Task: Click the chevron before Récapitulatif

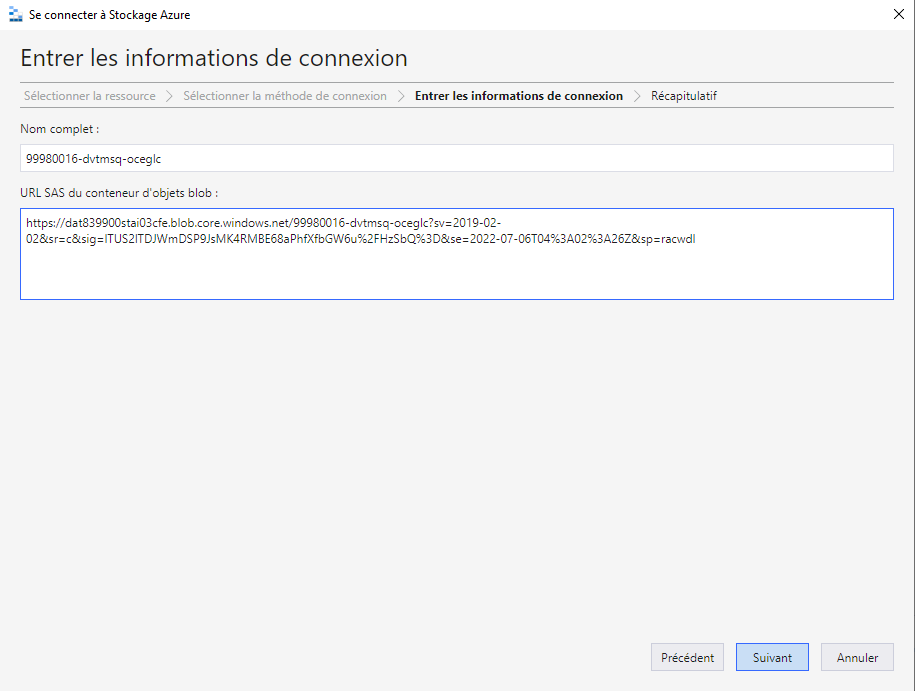Action: (637, 96)
